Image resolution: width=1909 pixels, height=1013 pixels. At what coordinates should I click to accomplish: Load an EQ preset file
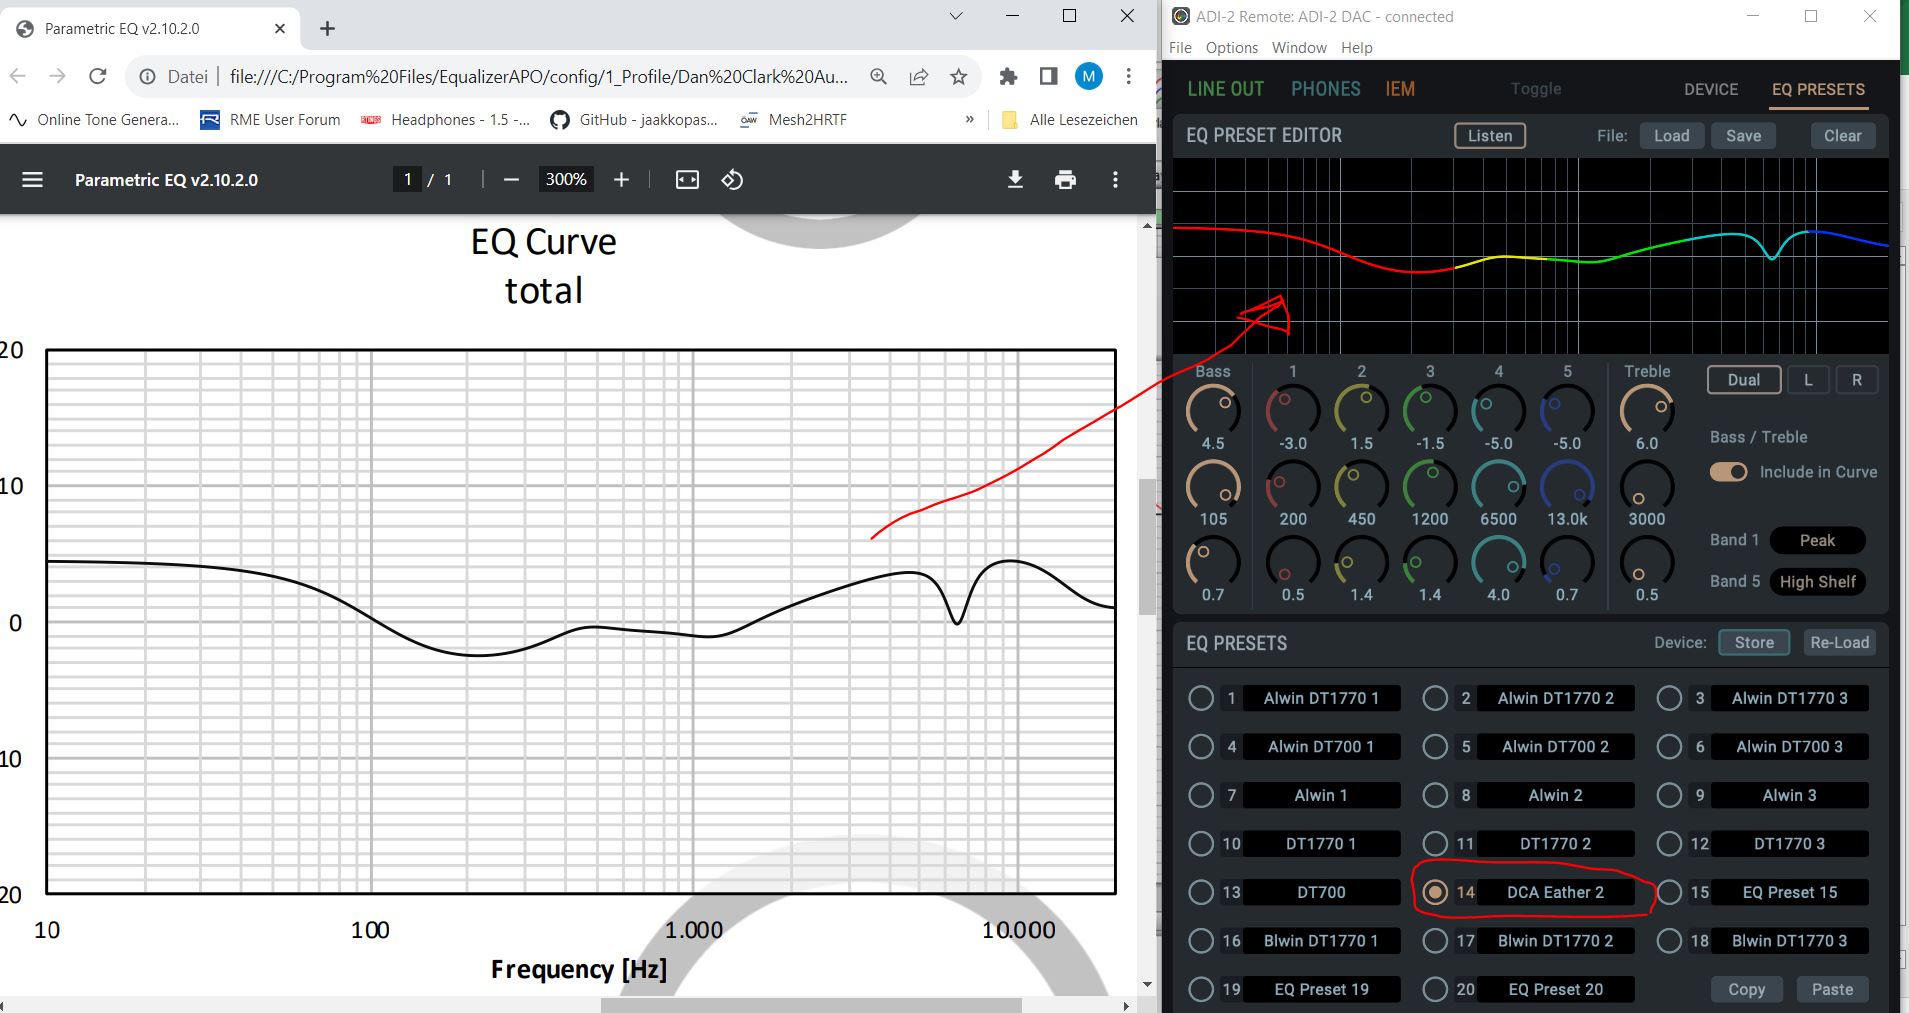tap(1671, 136)
